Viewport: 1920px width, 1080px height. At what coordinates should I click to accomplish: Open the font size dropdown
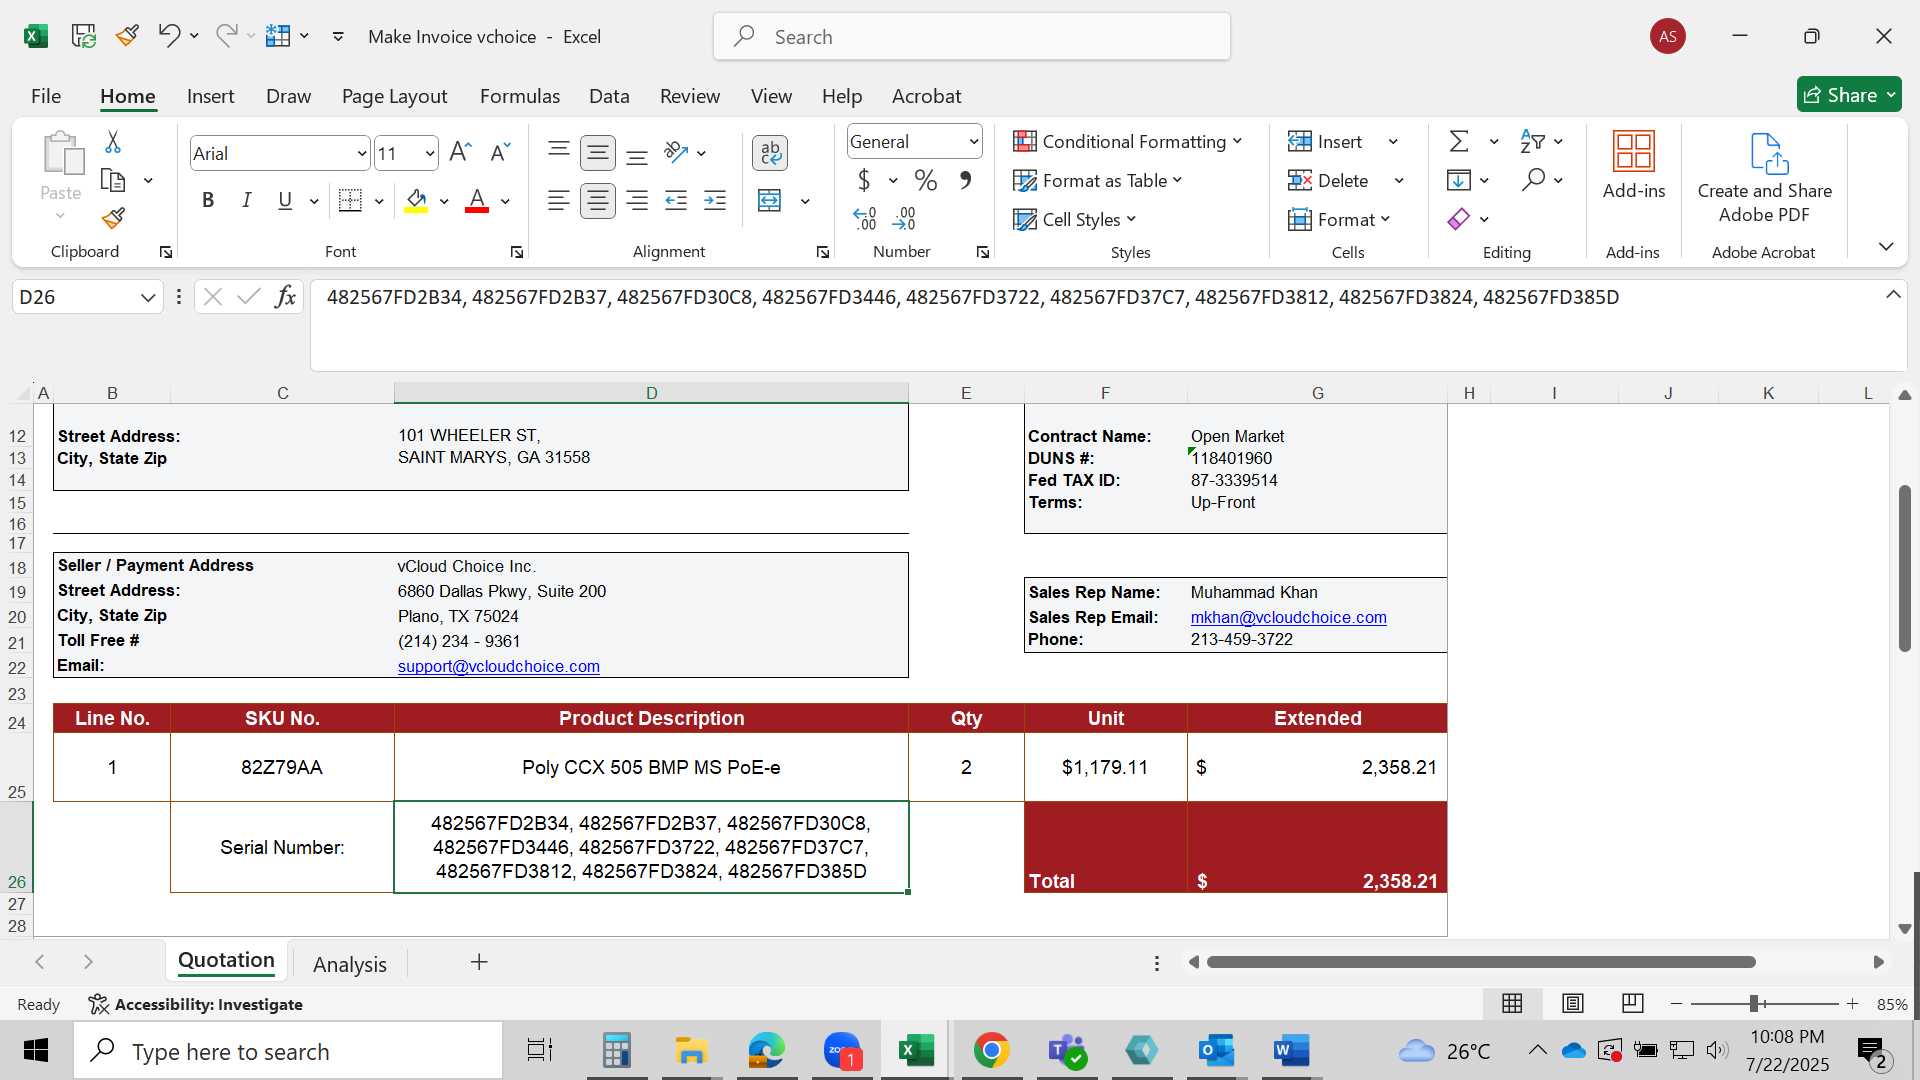coord(430,153)
